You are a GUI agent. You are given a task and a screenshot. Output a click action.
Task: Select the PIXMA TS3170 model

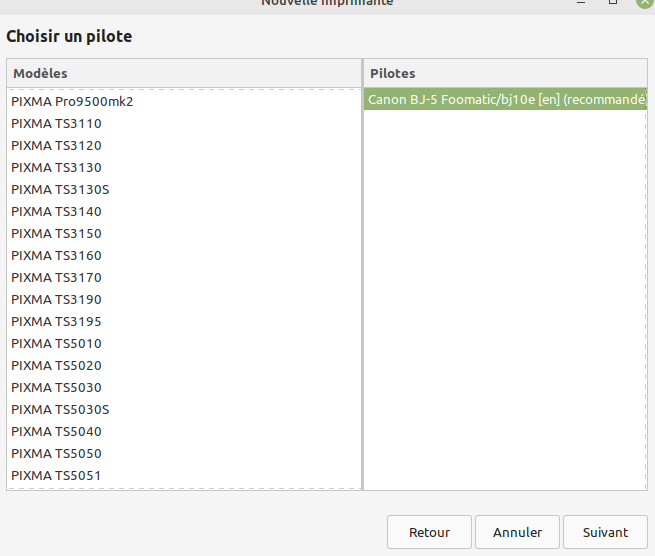56,277
